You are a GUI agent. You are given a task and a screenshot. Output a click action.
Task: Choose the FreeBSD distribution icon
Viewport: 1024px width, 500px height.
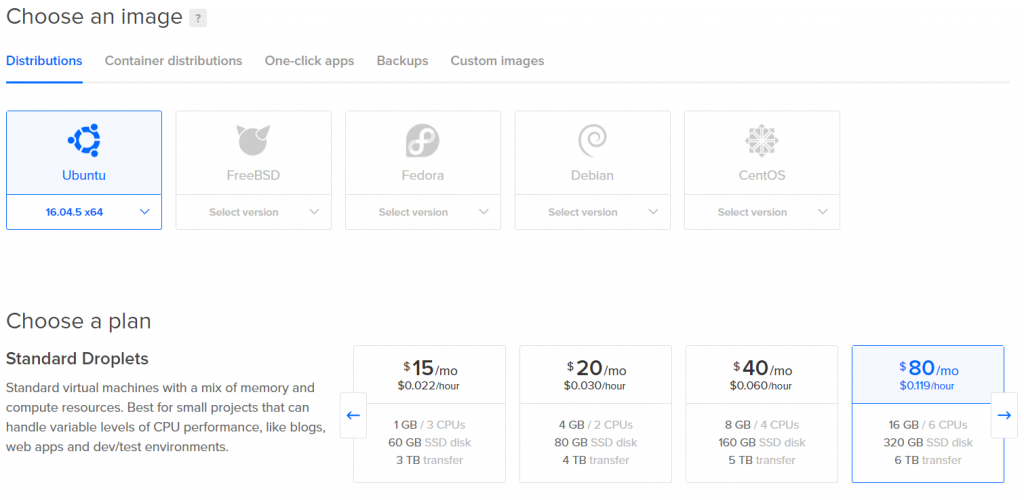253,140
